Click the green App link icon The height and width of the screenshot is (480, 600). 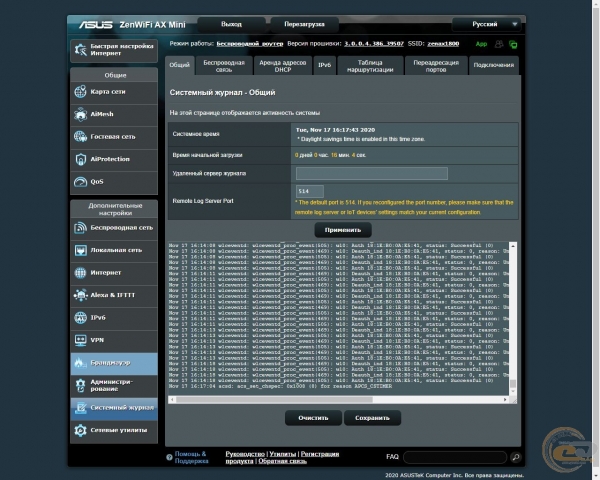coord(481,44)
